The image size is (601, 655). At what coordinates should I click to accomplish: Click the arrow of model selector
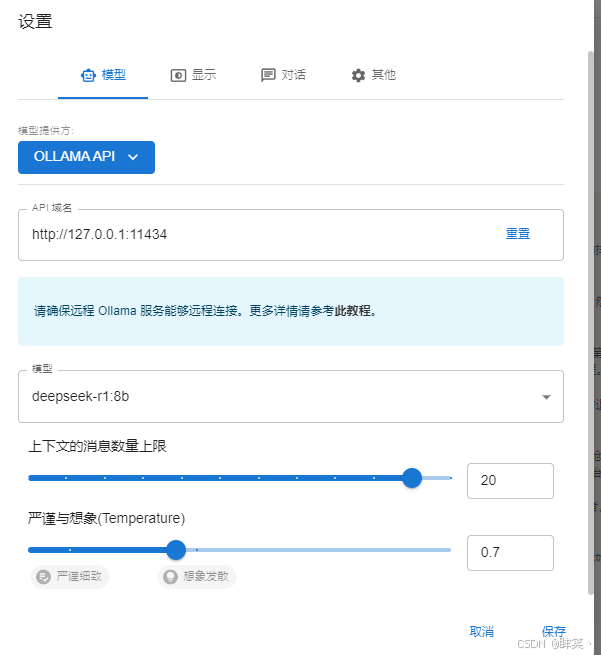coord(546,397)
